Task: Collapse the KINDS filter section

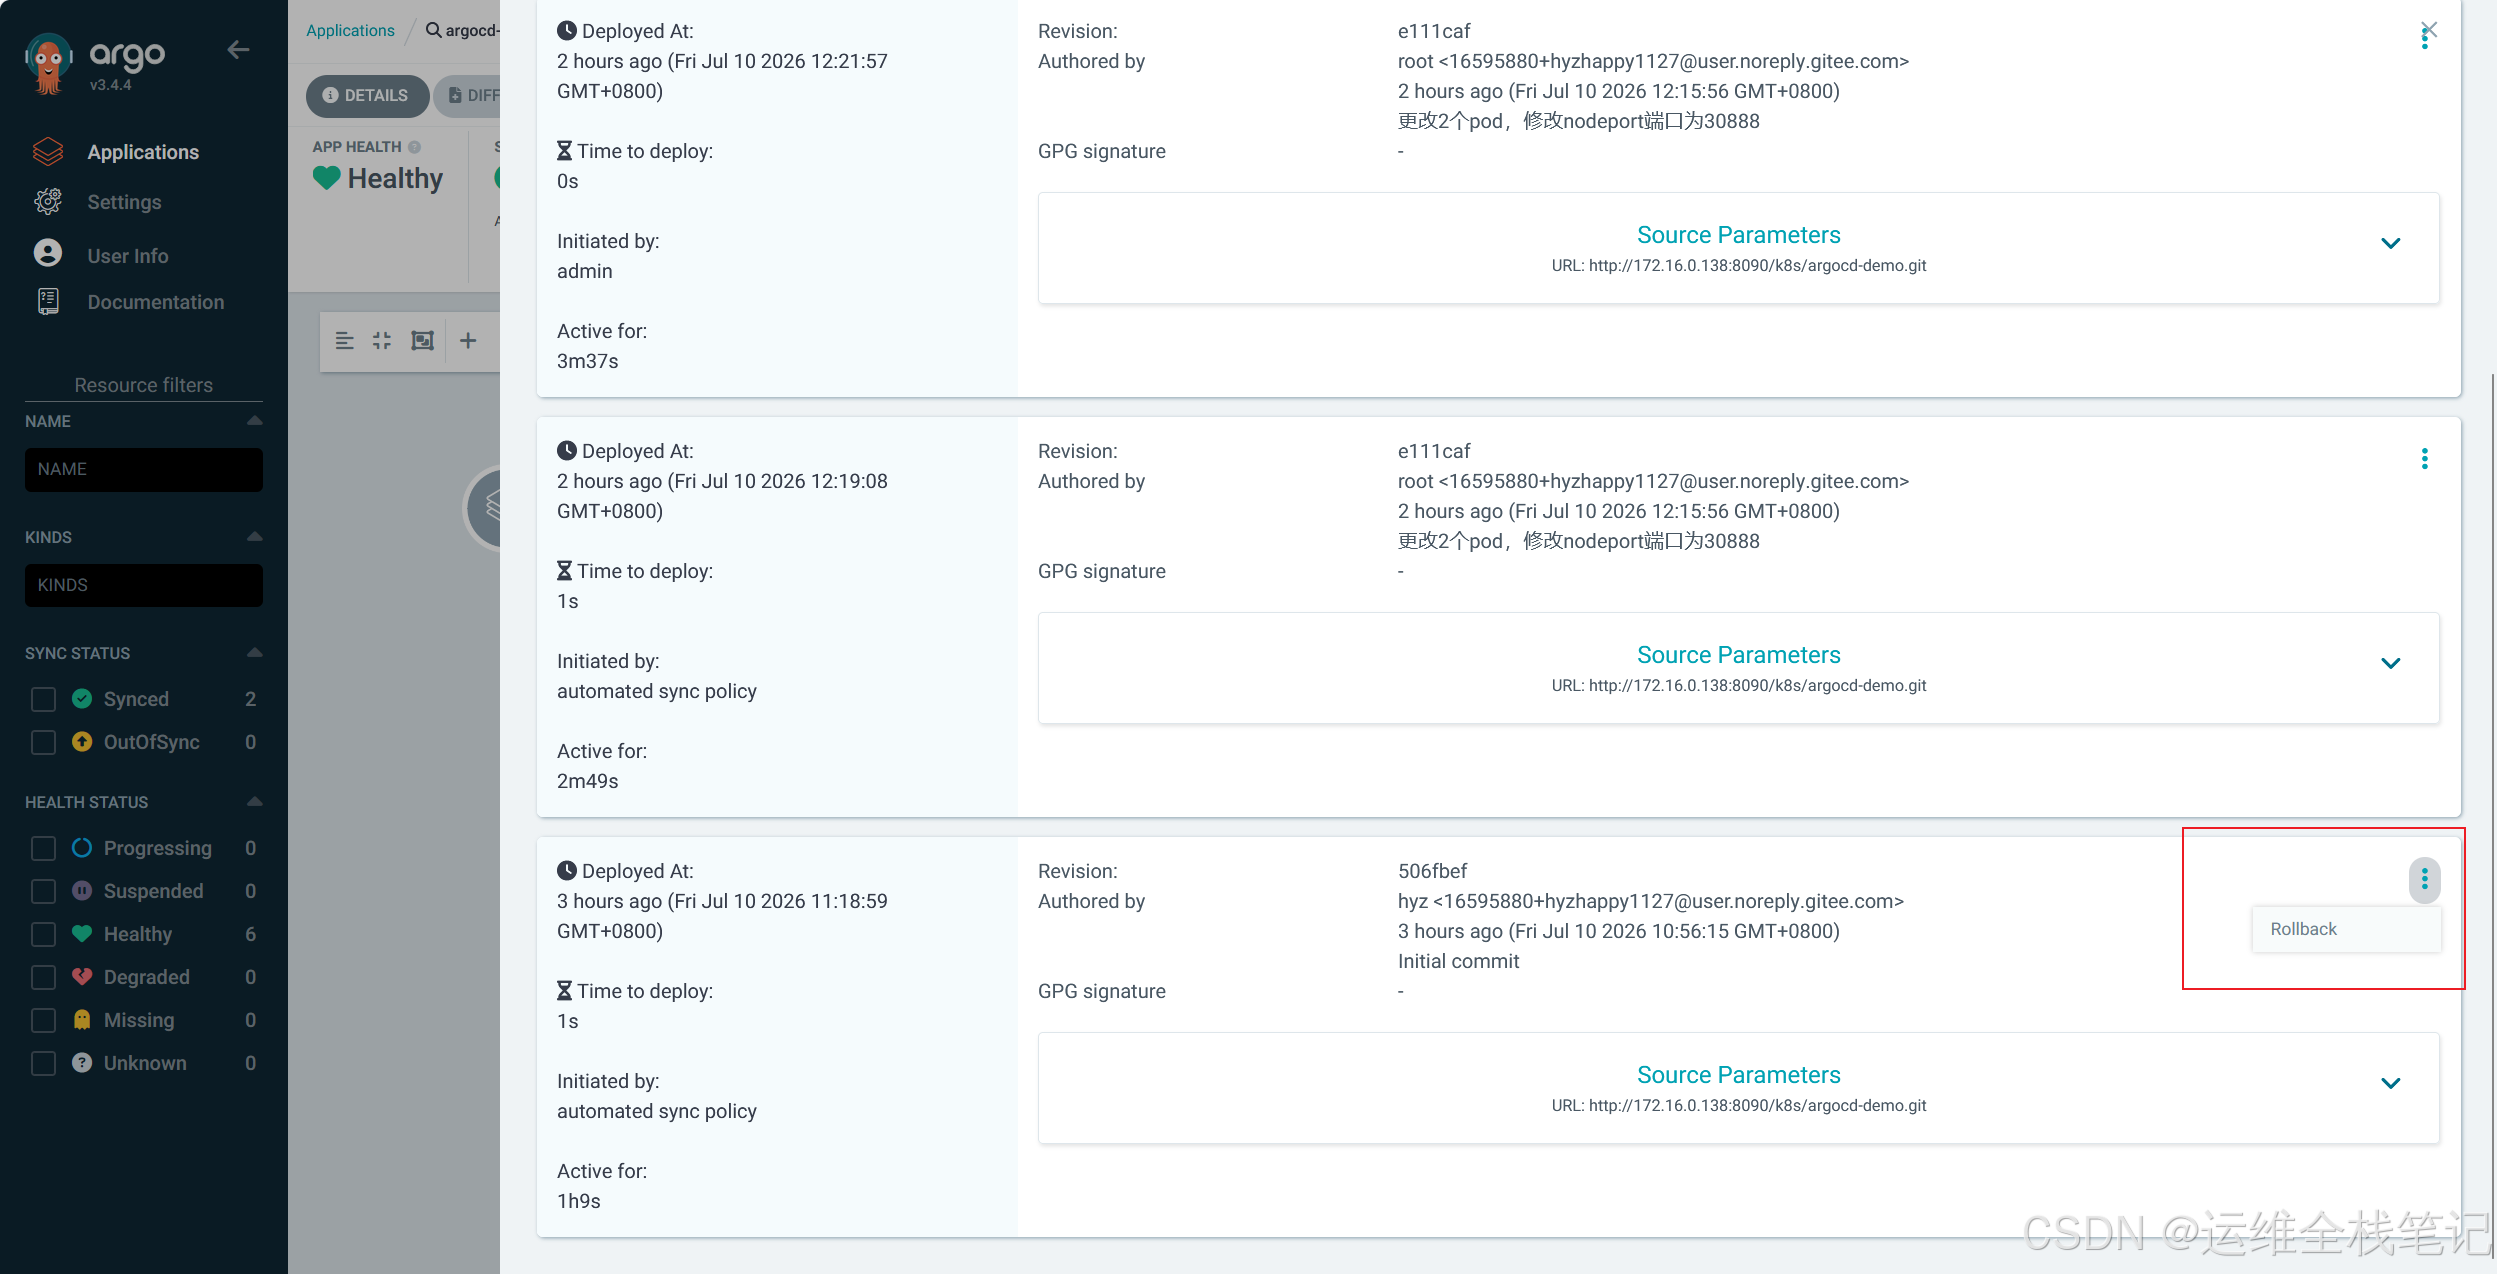Action: [255, 537]
